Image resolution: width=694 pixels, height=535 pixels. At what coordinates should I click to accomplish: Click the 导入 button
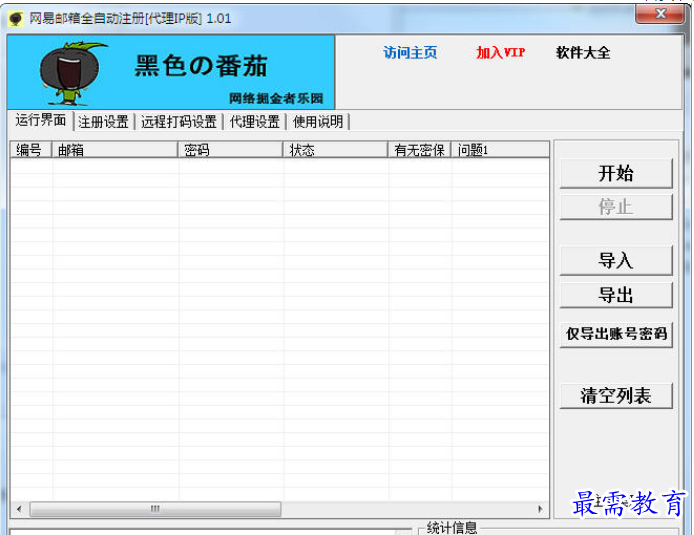click(616, 261)
